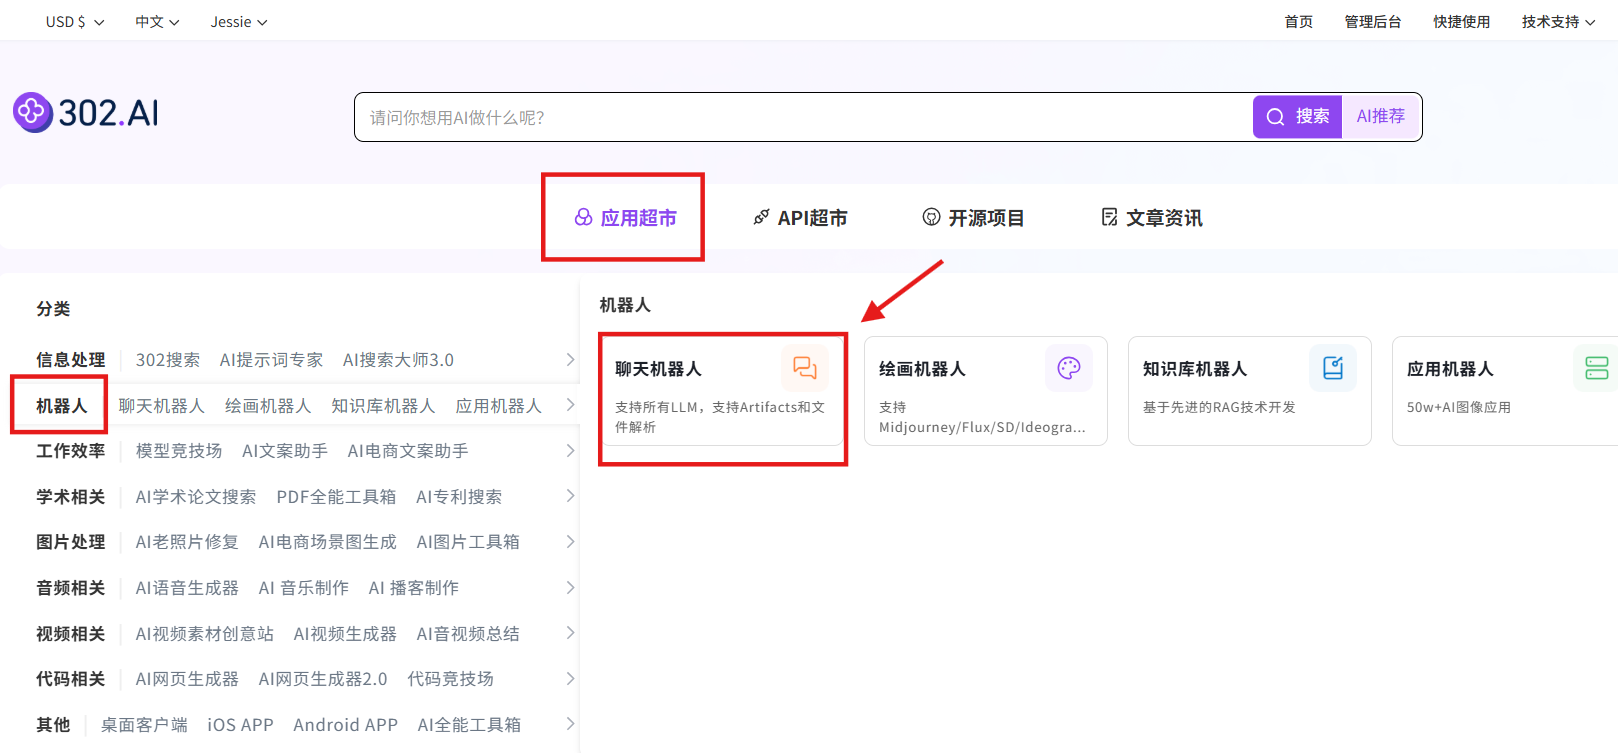
Task: Expand the 图片处理 row chevron
Action: tap(570, 542)
